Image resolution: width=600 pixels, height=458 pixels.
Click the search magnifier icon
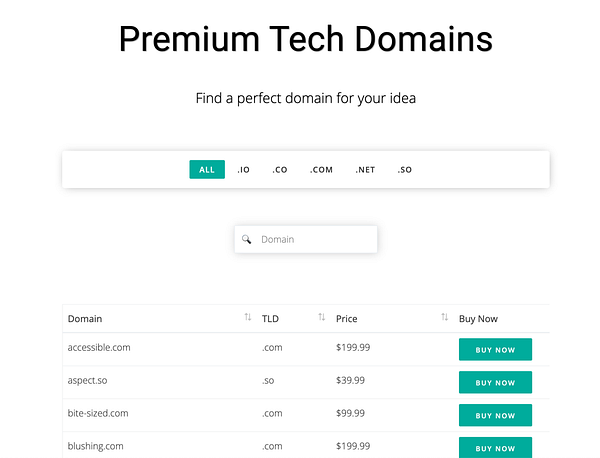[246, 240]
